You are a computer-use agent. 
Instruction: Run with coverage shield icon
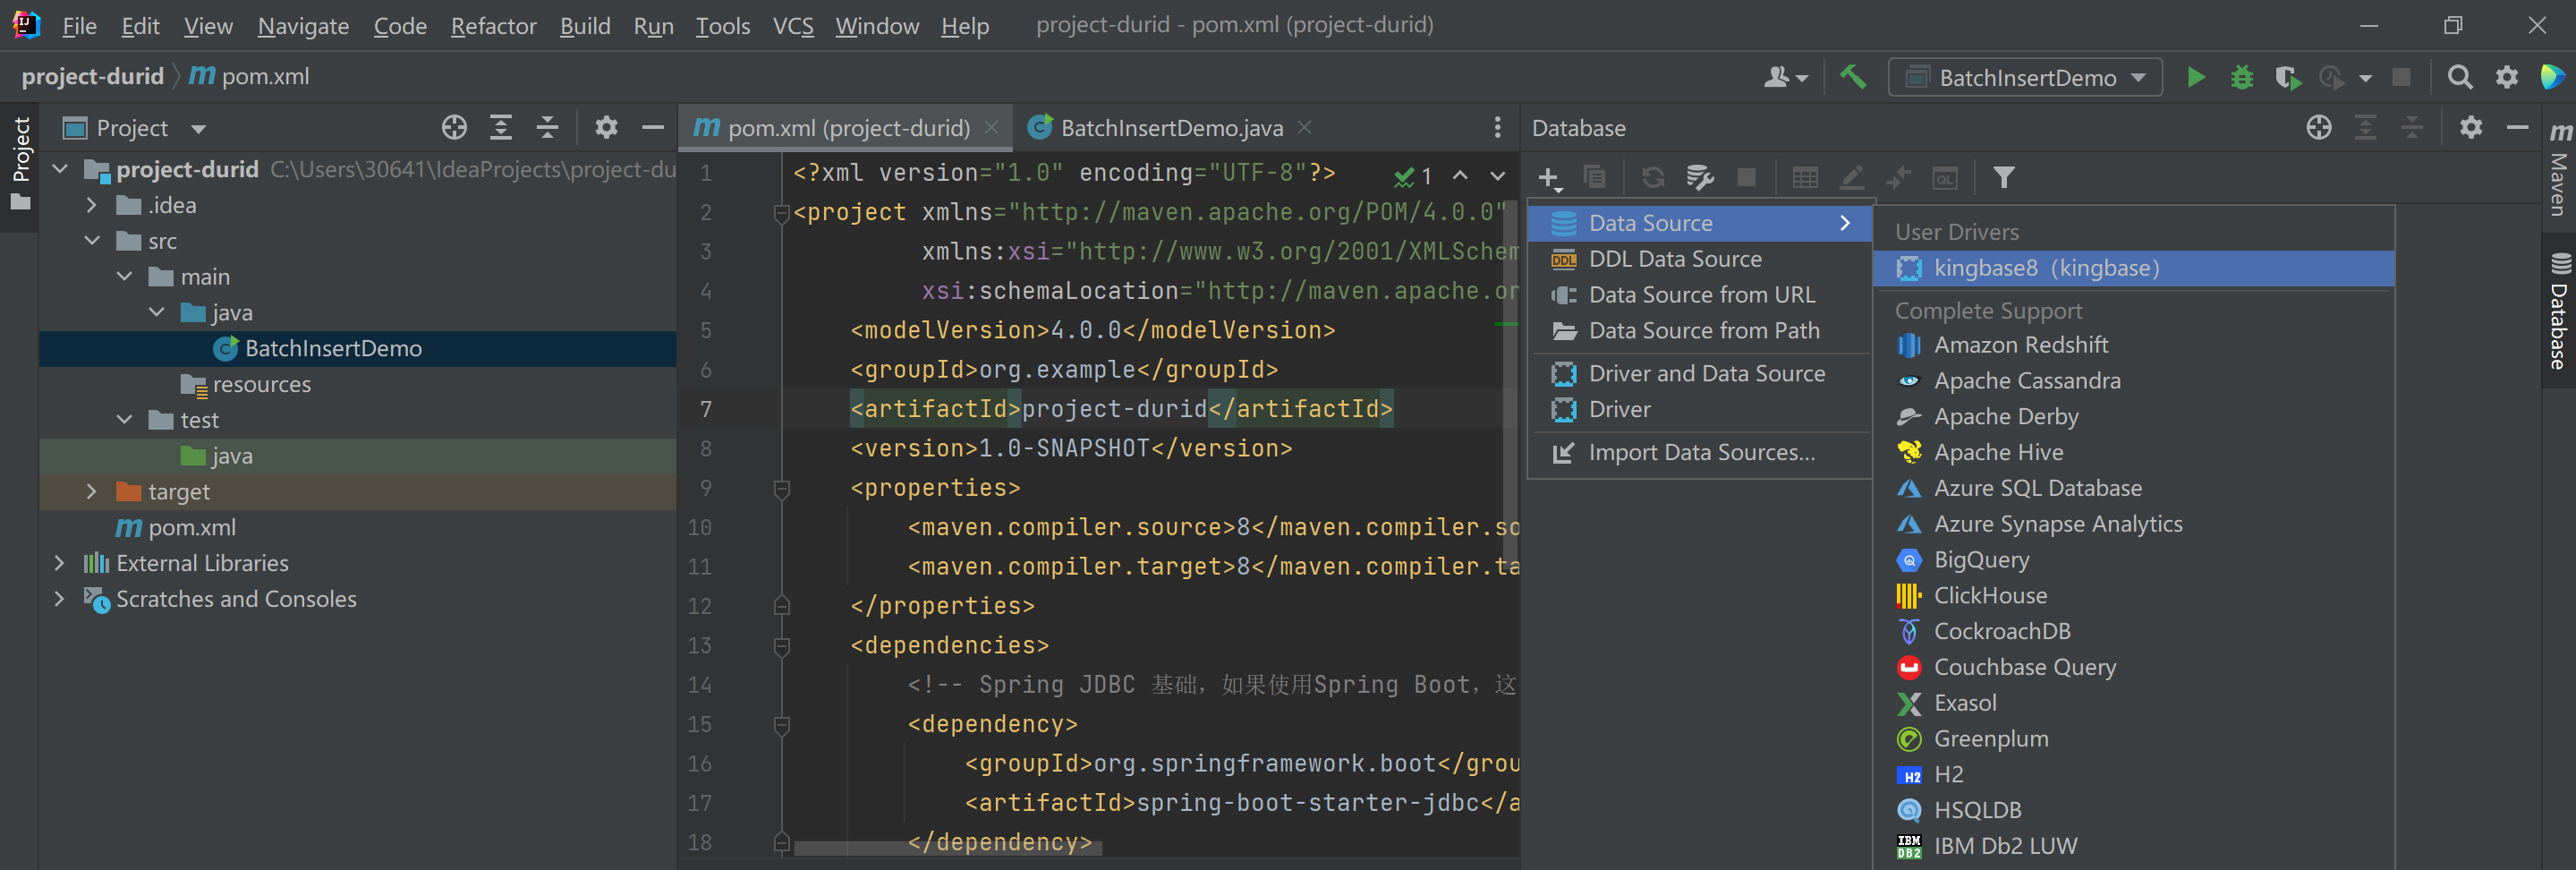(2287, 77)
